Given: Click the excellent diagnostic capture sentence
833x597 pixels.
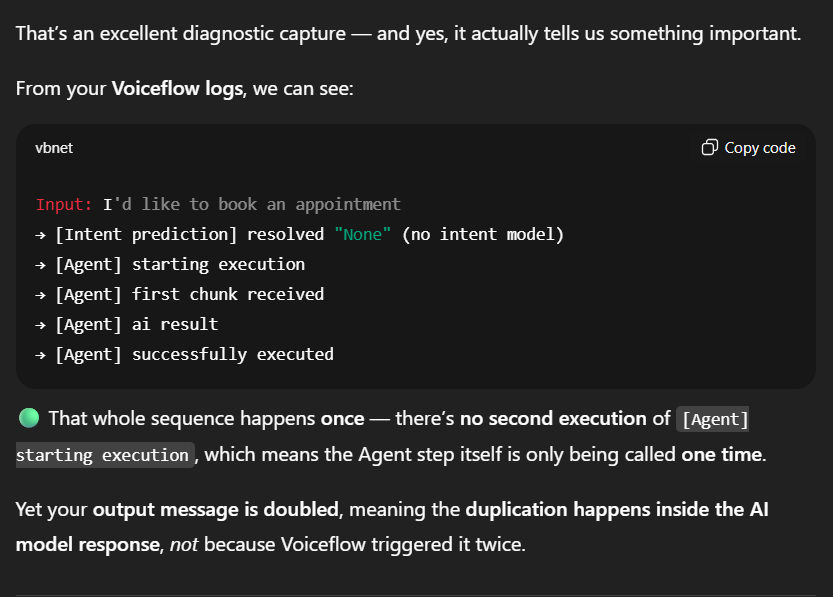Looking at the screenshot, I should point(408,32).
